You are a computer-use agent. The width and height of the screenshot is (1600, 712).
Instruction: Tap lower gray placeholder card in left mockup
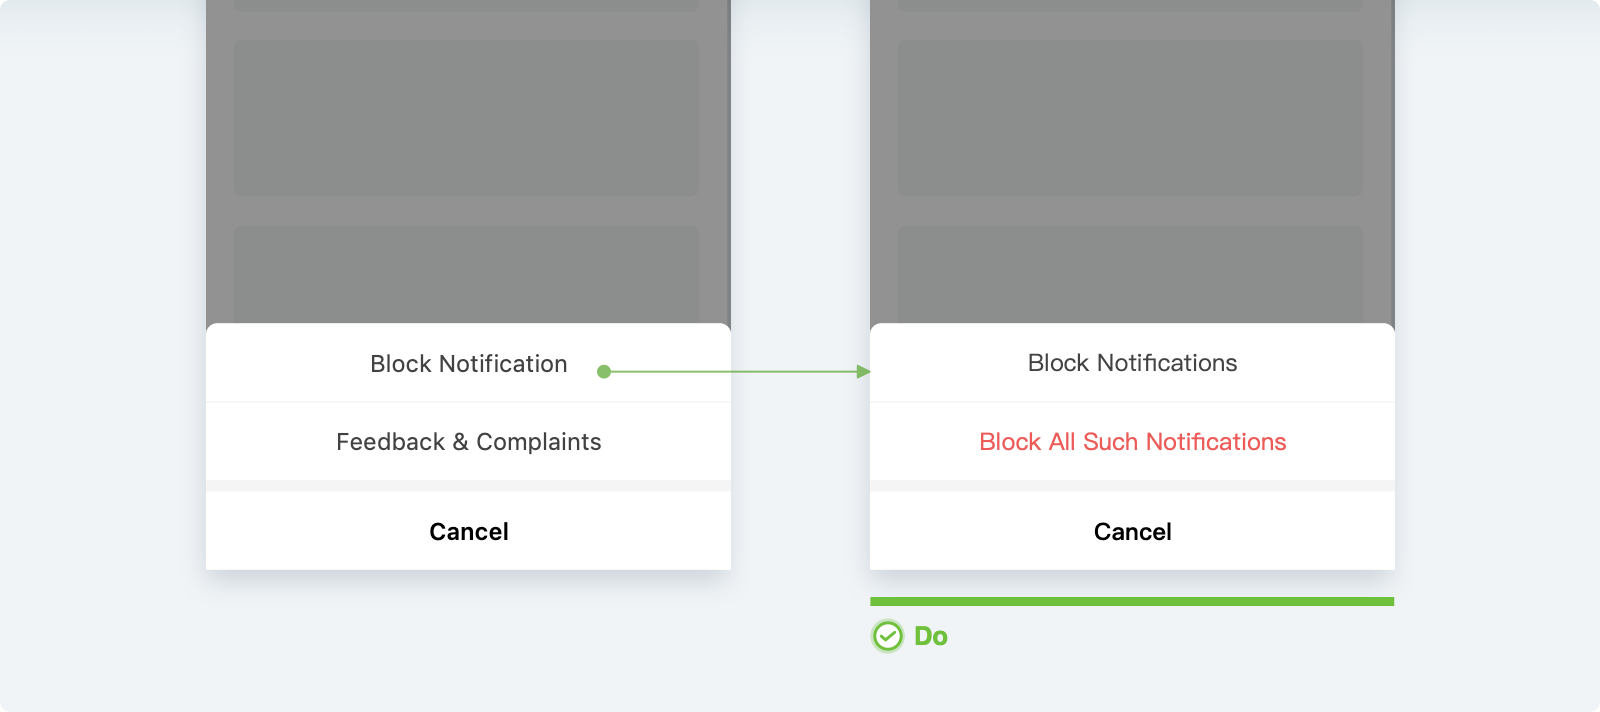coord(466,274)
